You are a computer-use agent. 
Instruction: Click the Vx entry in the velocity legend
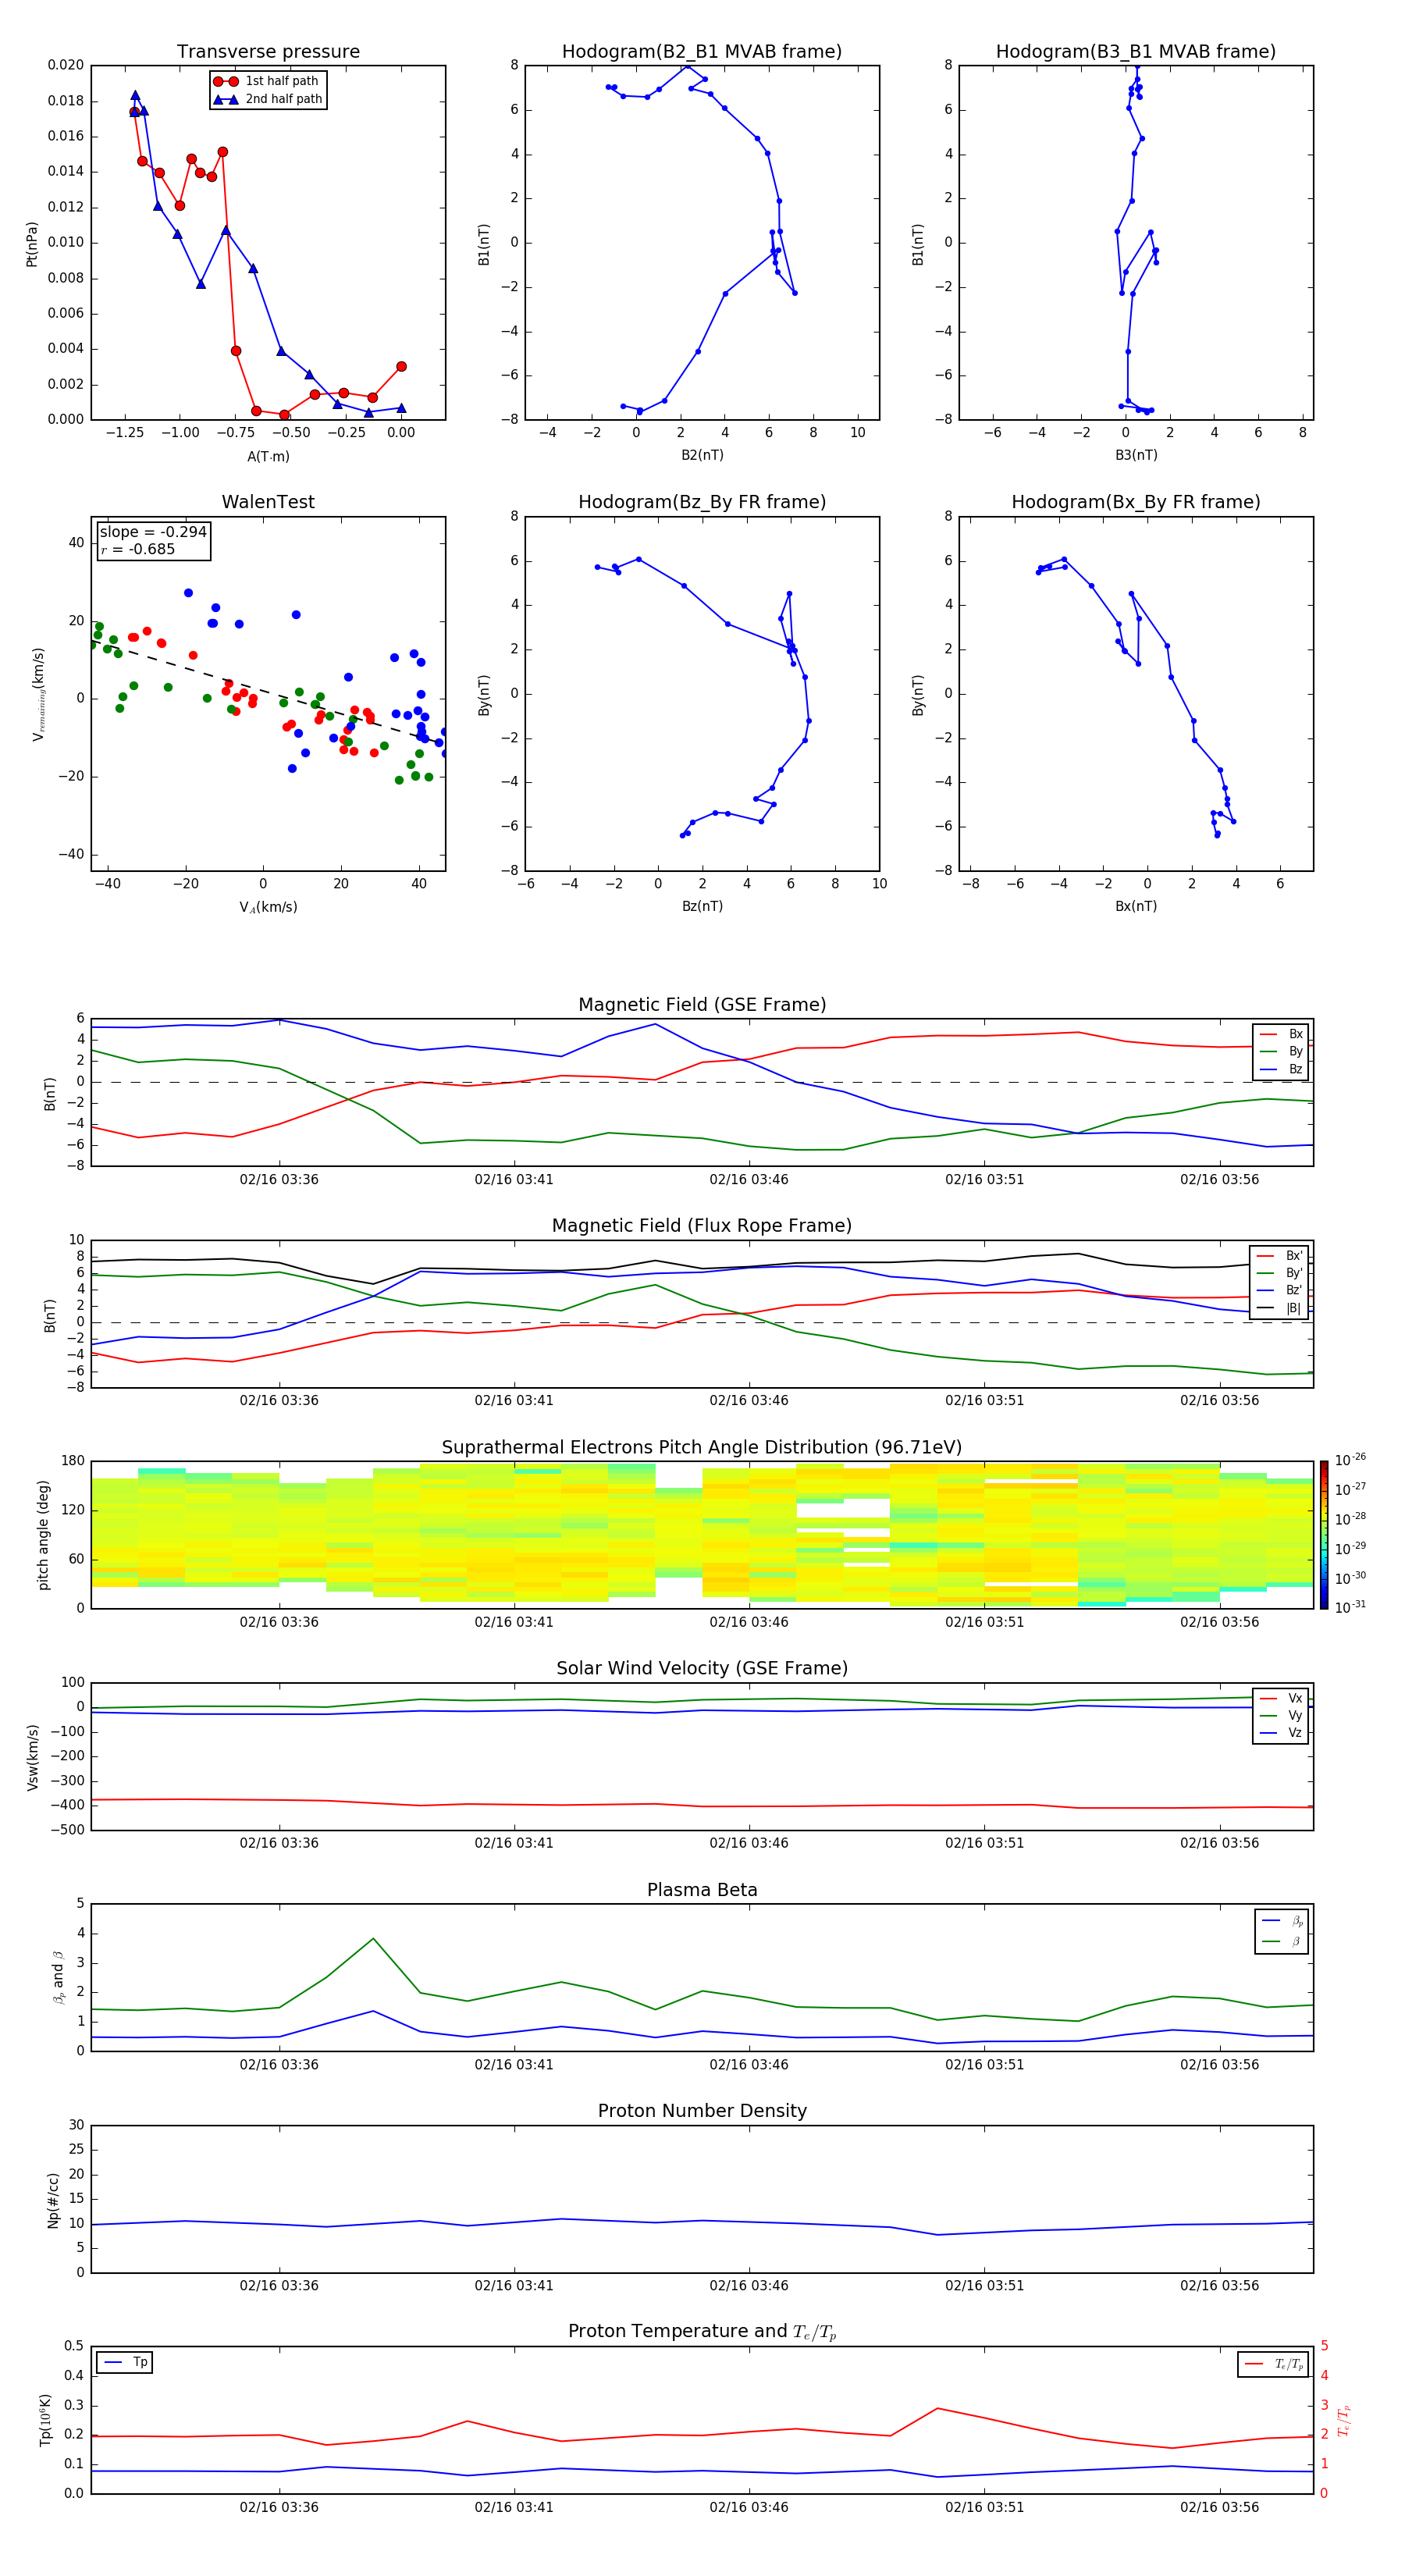[x=1281, y=1699]
